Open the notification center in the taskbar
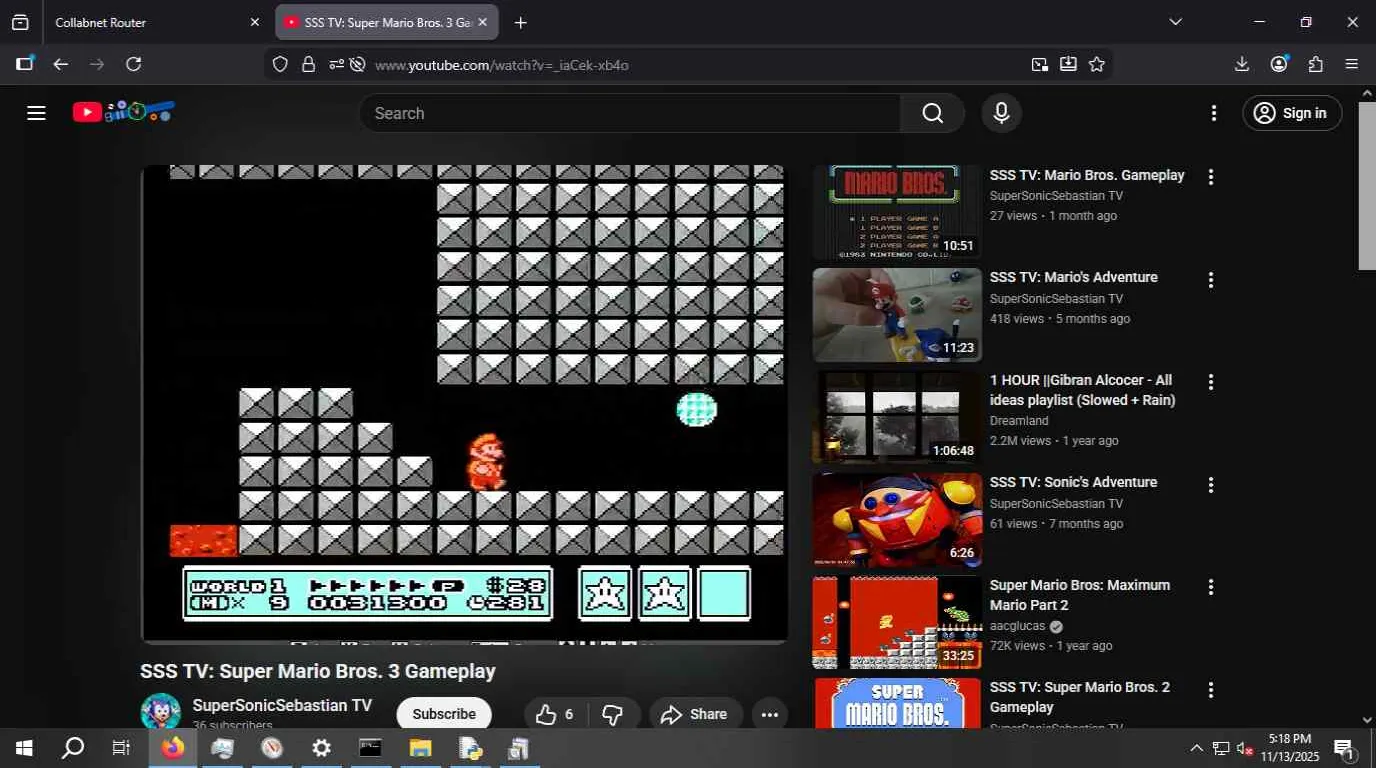1376x768 pixels. (x=1345, y=748)
